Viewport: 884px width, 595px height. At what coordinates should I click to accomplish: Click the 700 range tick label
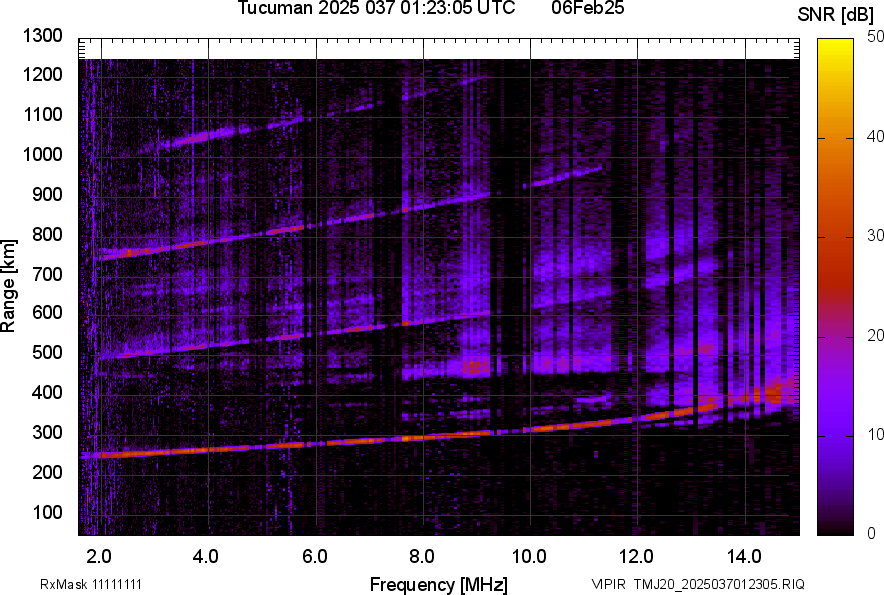pos(48,274)
